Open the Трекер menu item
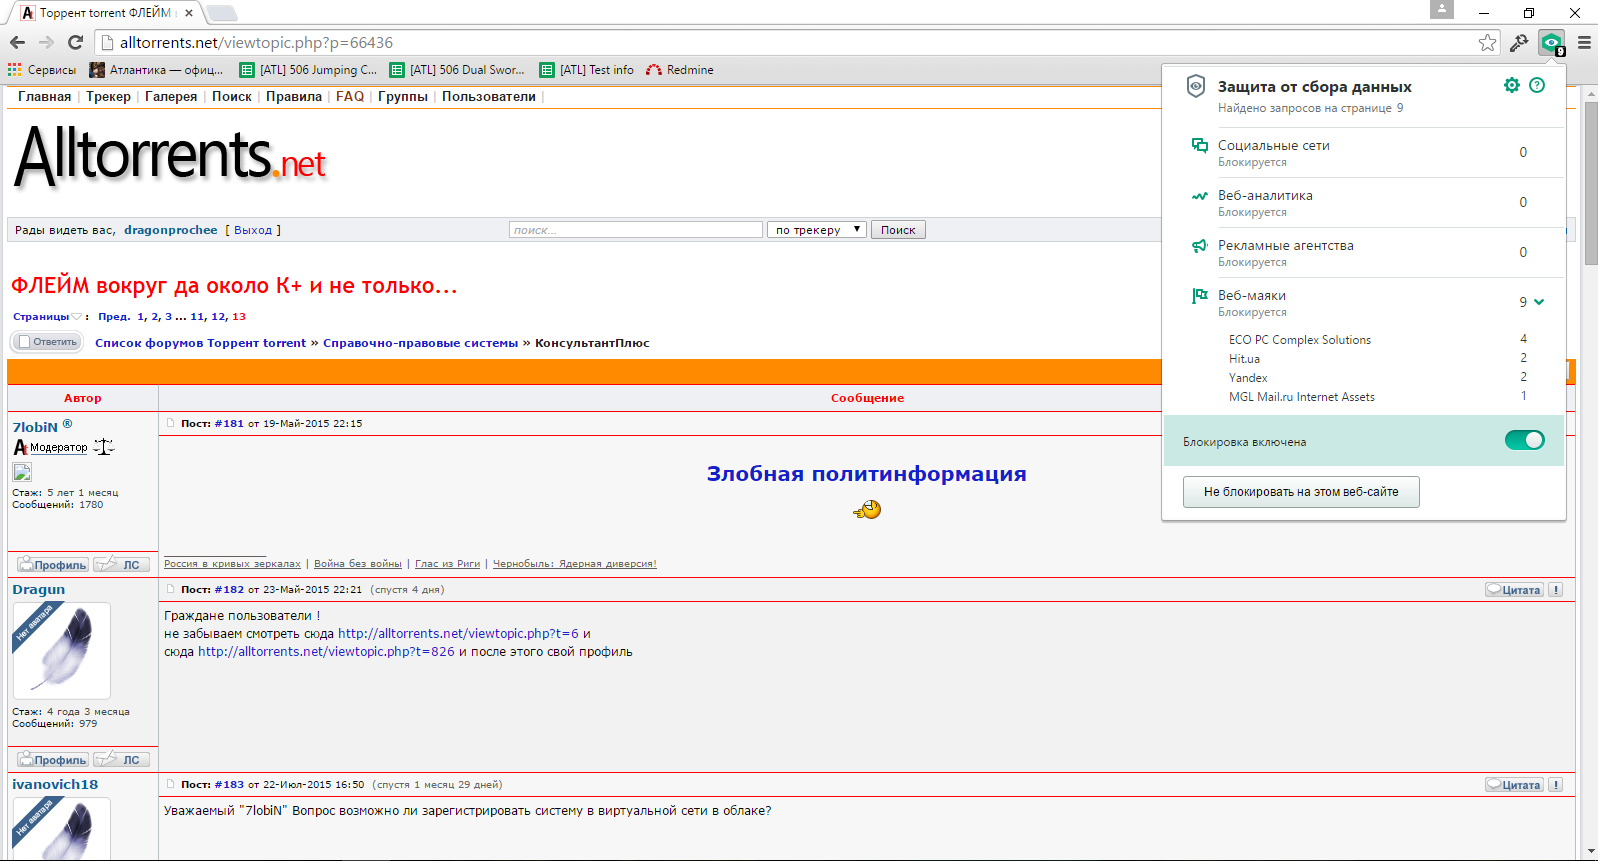1598x861 pixels. [x=108, y=97]
